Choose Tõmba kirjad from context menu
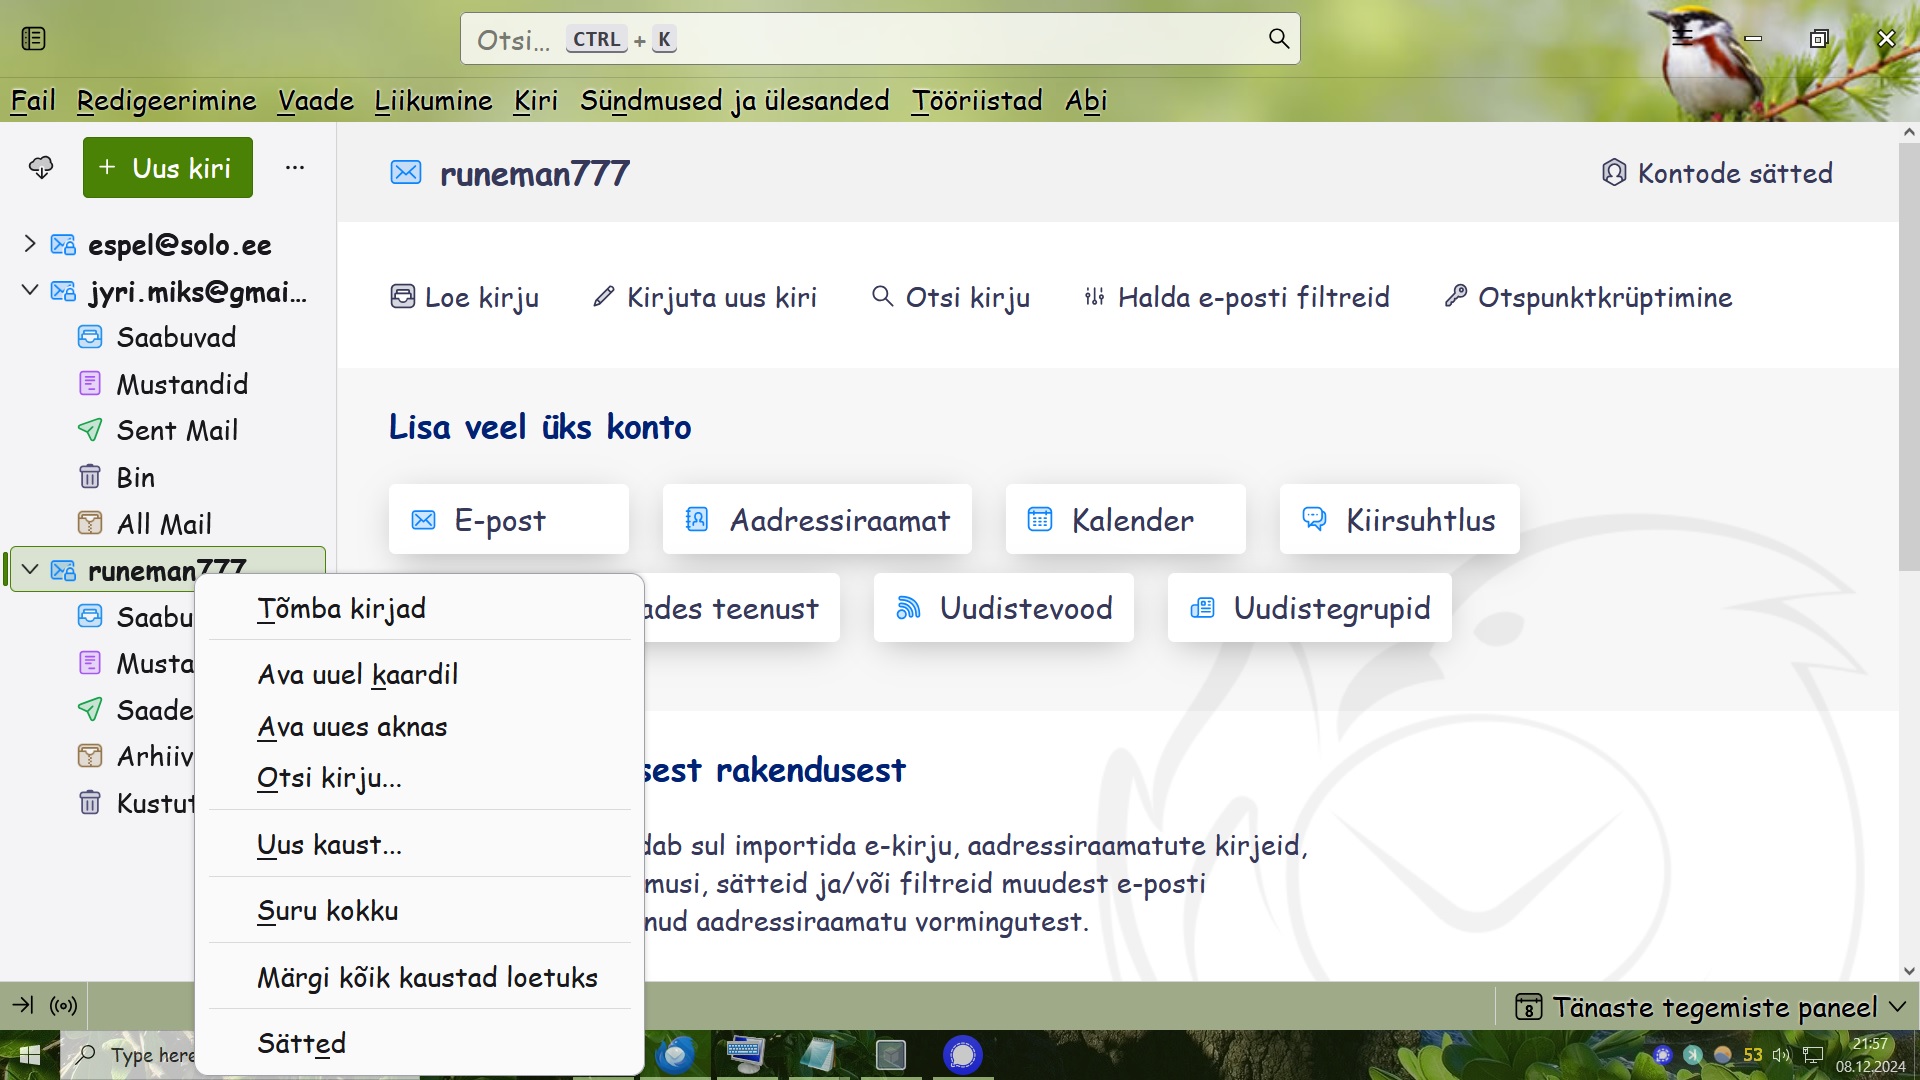Screen dimensions: 1920x1080 (x=420, y=608)
